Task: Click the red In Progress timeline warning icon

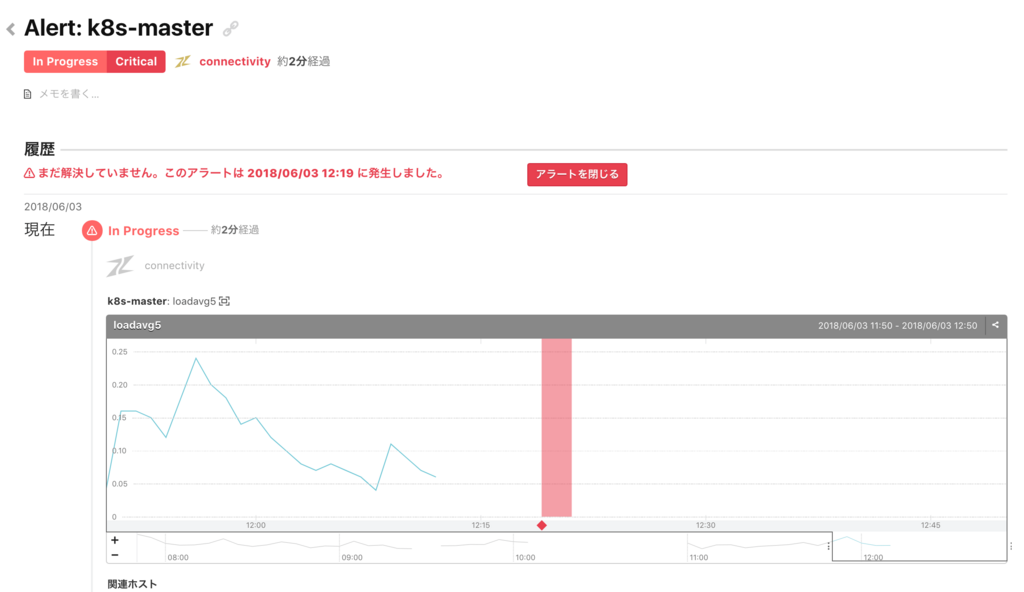Action: [x=92, y=231]
